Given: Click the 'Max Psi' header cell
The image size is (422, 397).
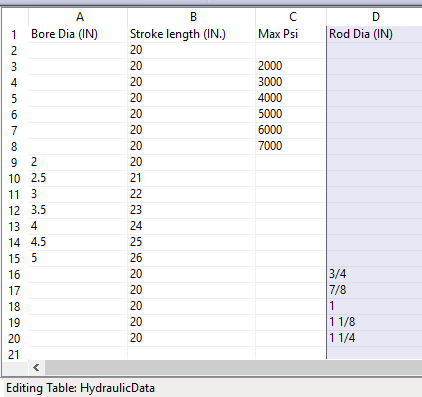Looking at the screenshot, I should pyautogui.click(x=291, y=34).
